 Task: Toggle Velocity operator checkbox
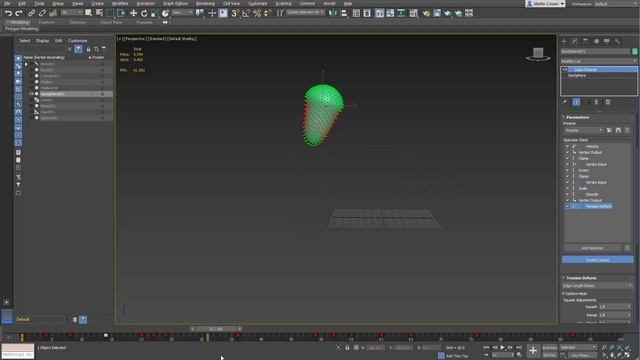[567, 146]
